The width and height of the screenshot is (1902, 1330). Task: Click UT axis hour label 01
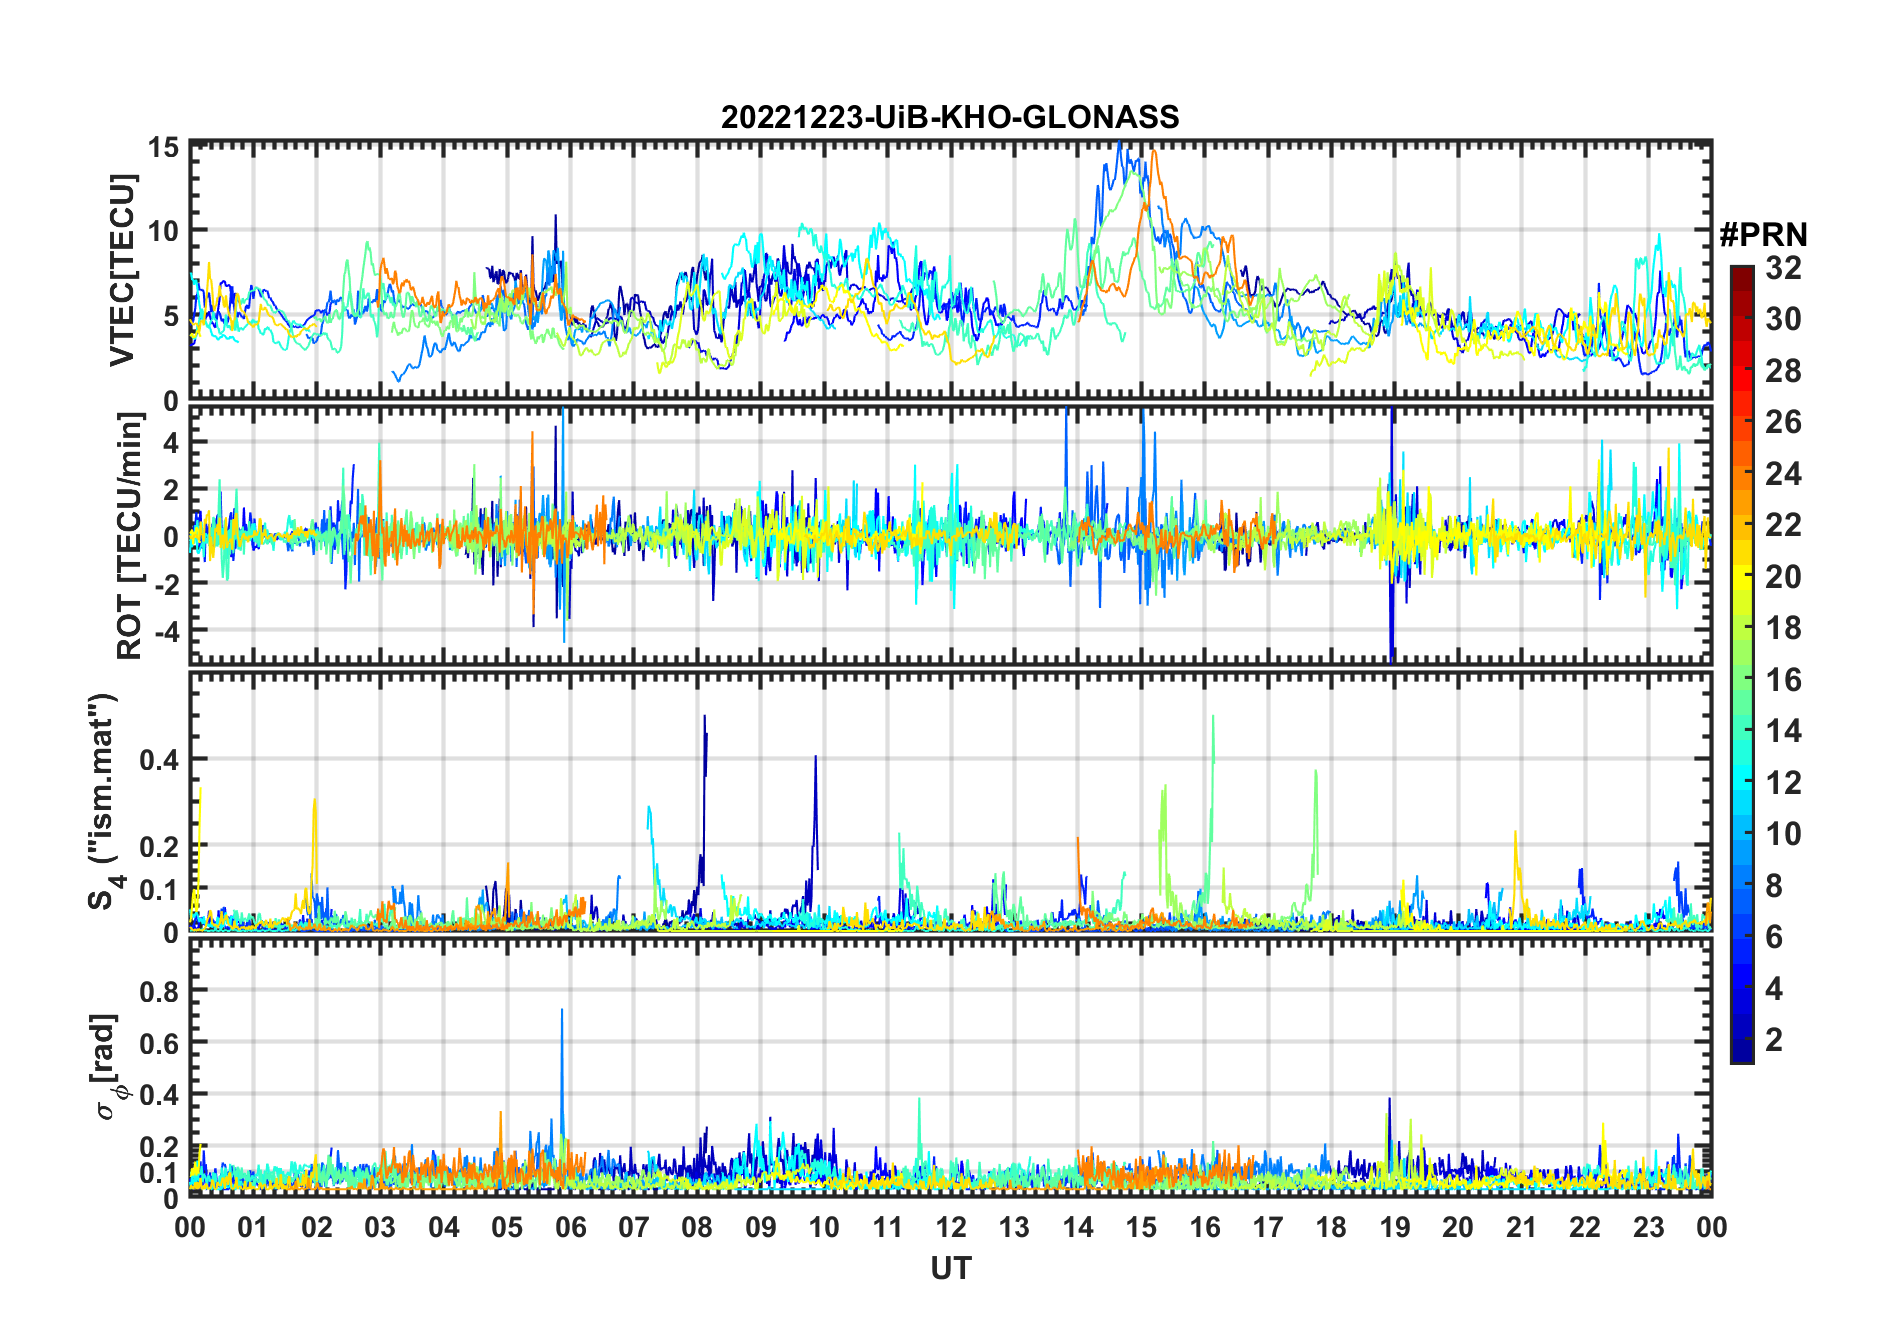point(253,1227)
